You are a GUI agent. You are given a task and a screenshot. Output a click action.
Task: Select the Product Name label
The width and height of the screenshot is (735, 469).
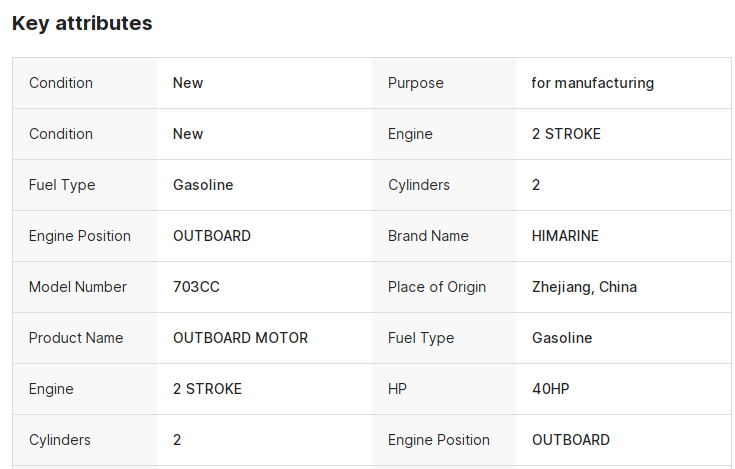point(76,338)
